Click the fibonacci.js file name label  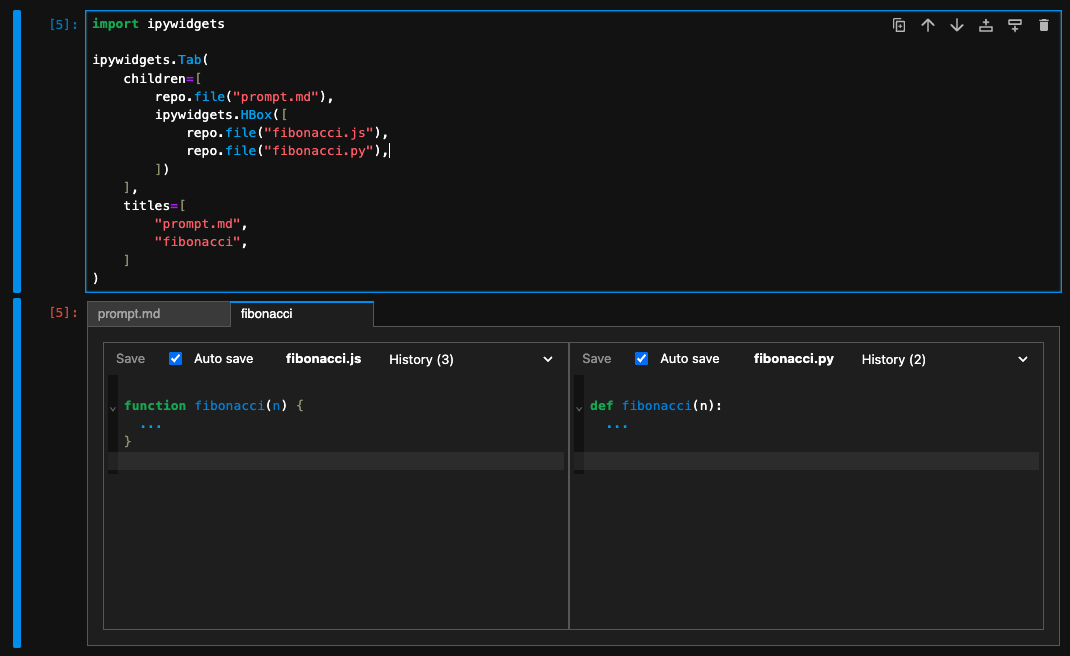click(323, 358)
